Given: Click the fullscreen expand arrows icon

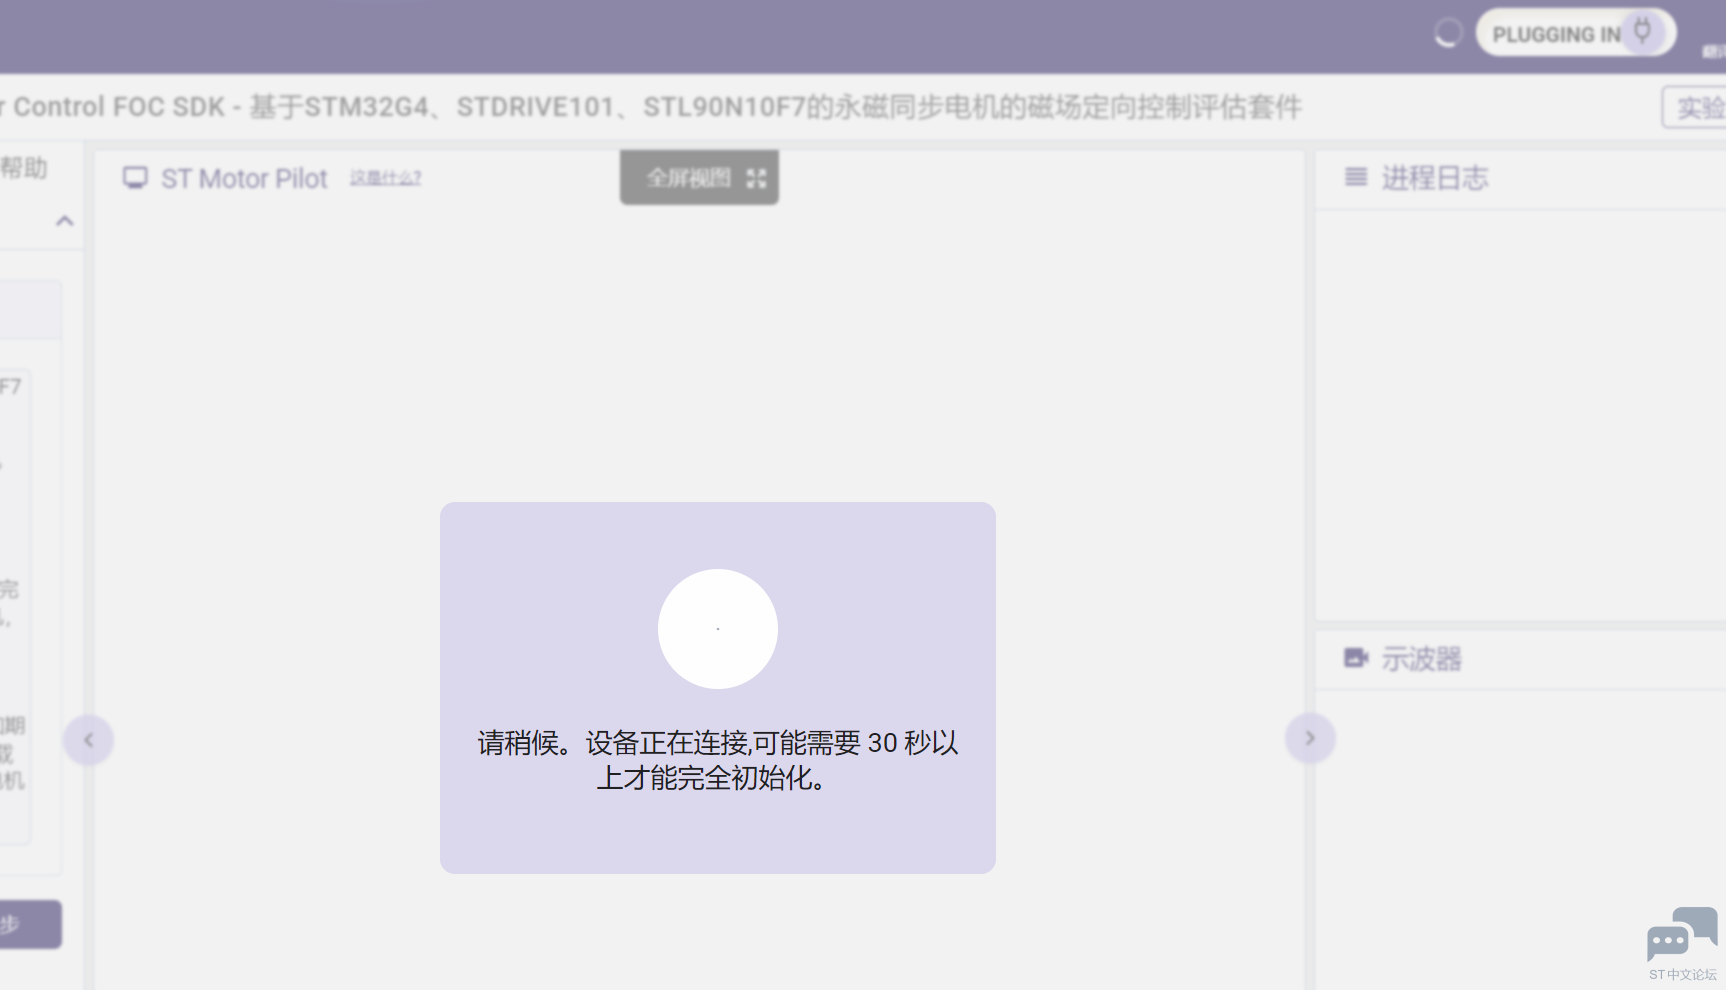Looking at the screenshot, I should 756,178.
